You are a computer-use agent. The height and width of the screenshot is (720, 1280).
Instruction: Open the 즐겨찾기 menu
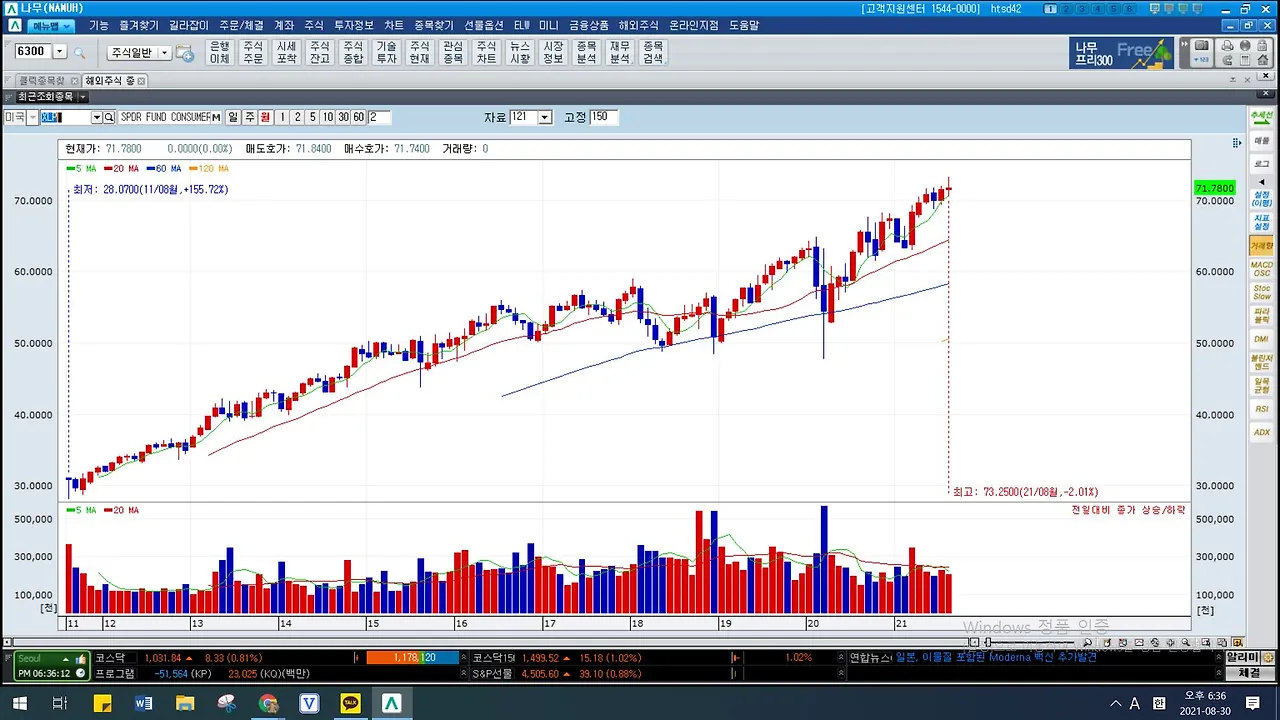(x=138, y=25)
